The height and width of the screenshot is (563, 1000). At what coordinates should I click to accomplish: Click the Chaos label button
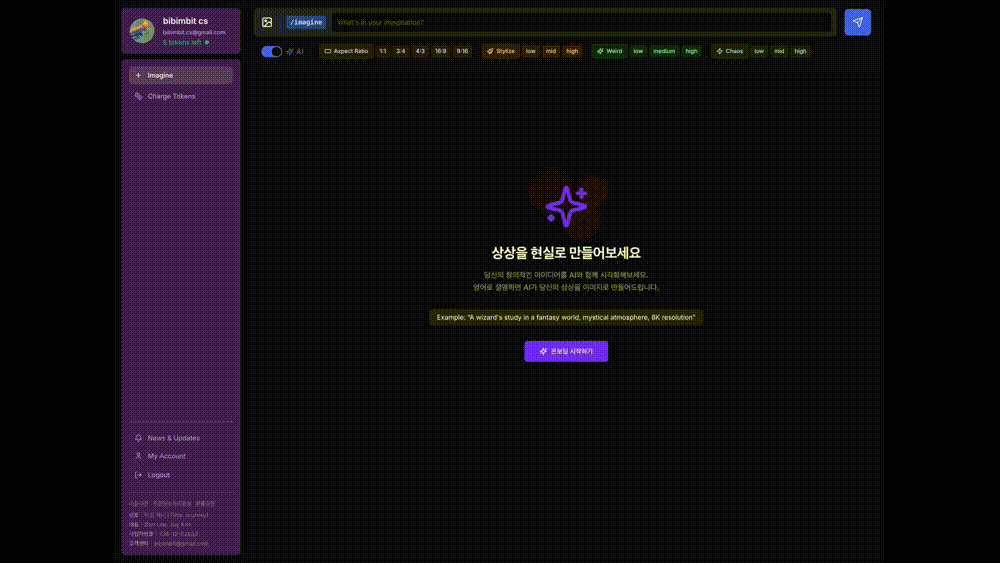tap(730, 51)
